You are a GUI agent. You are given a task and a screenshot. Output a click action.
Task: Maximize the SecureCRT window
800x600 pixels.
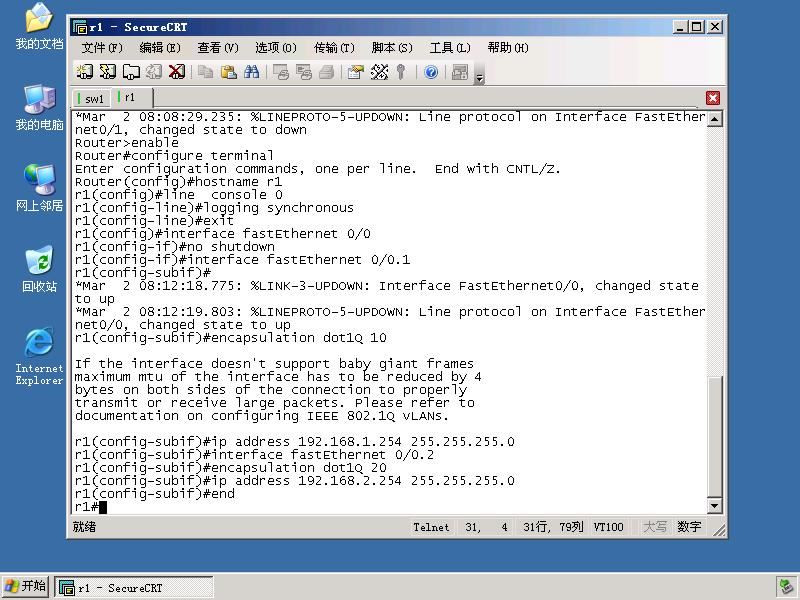696,27
